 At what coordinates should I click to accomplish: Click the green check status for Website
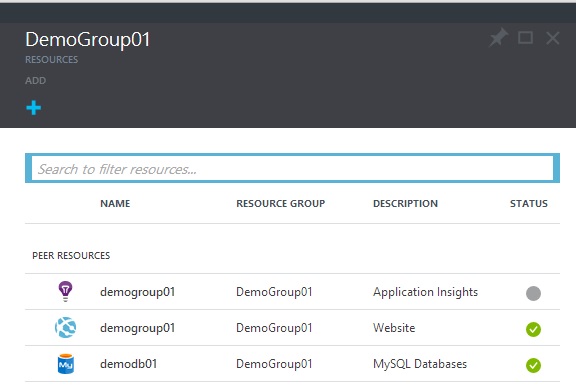pos(533,329)
